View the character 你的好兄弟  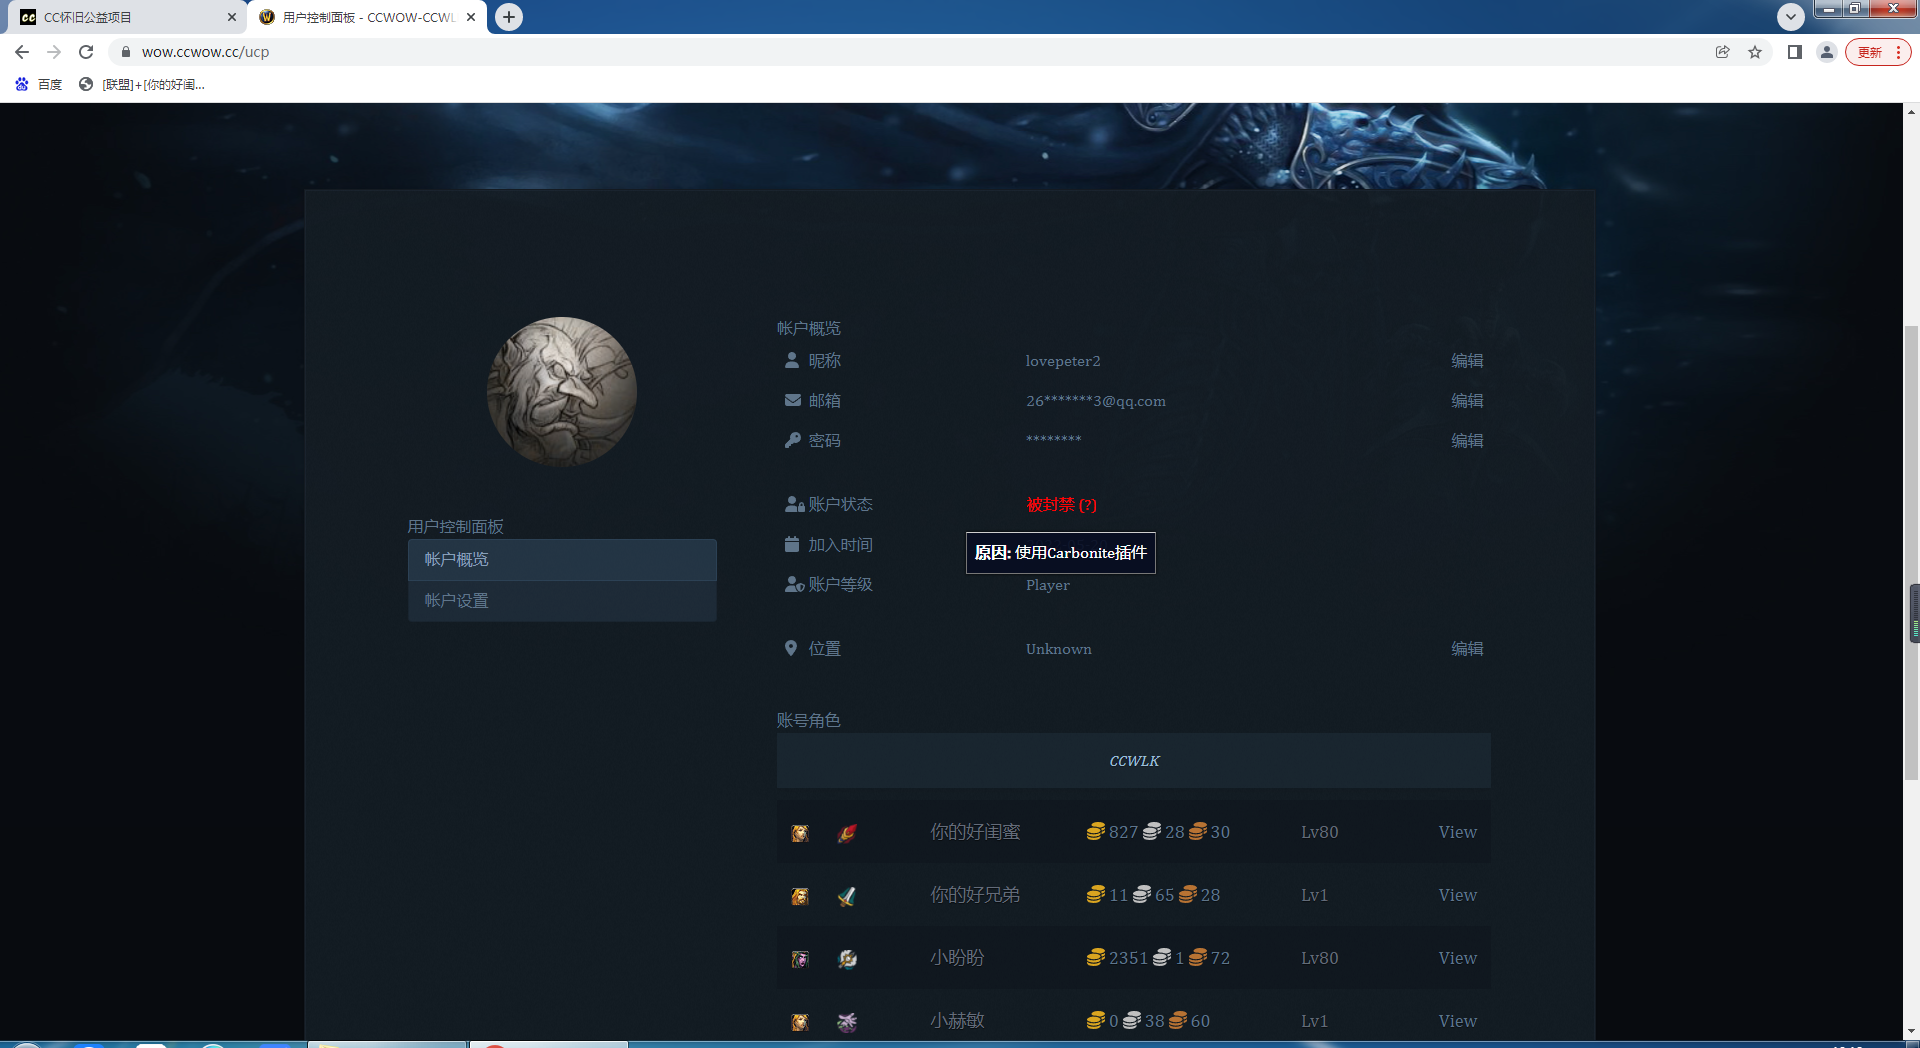point(1457,895)
